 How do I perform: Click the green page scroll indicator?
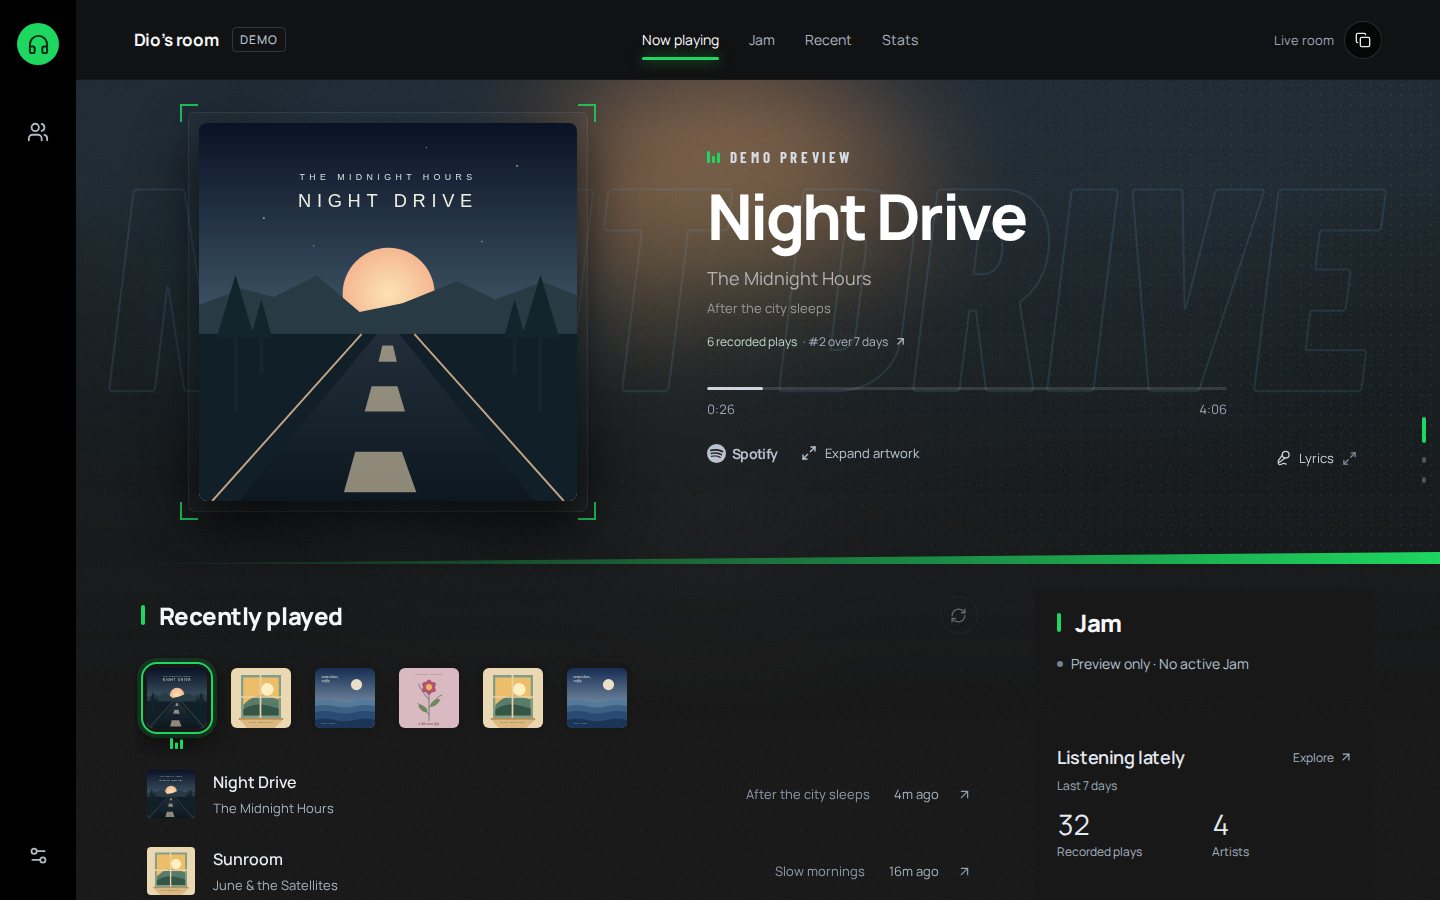(1424, 430)
